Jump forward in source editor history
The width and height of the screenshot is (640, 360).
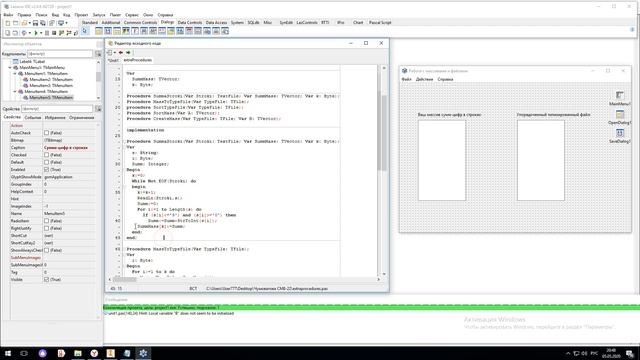pos(128,52)
